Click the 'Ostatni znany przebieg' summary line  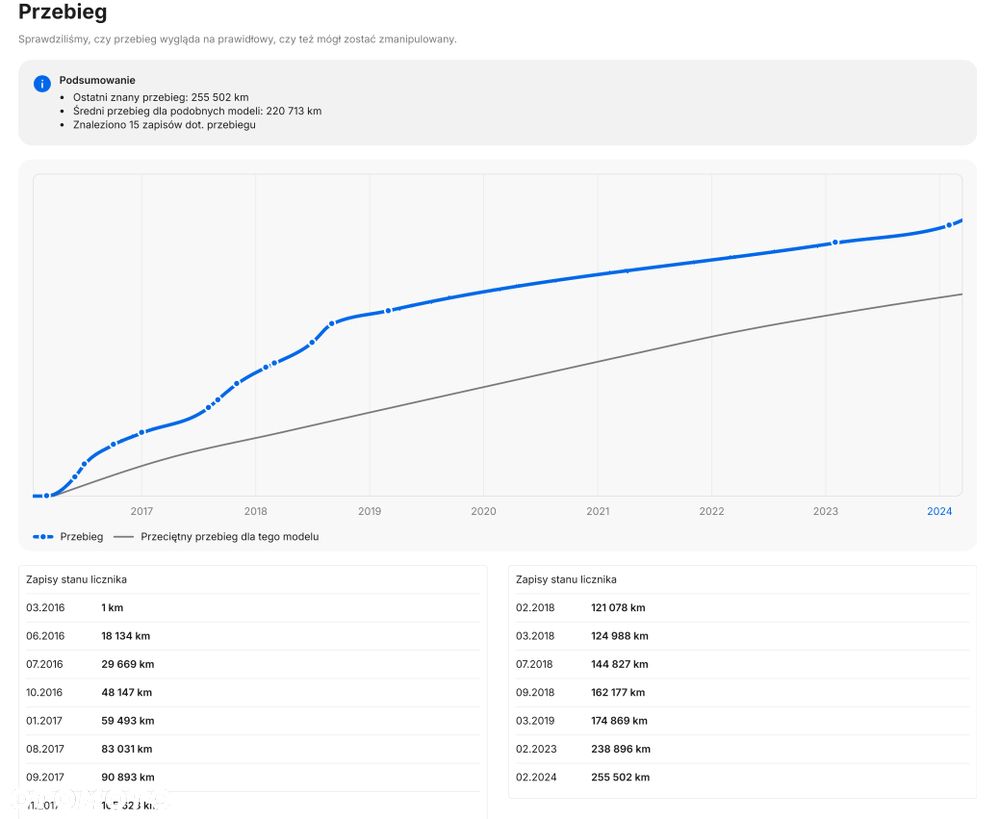160,97
